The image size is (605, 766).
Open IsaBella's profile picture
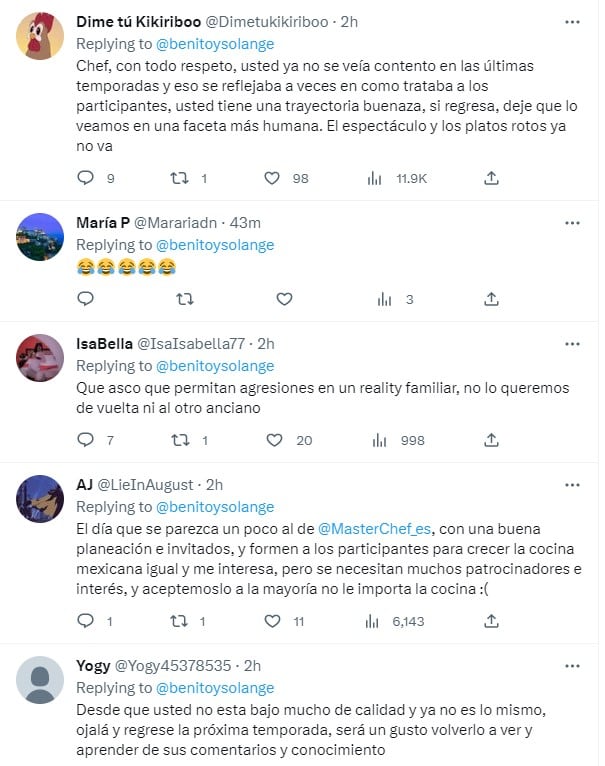(x=41, y=358)
